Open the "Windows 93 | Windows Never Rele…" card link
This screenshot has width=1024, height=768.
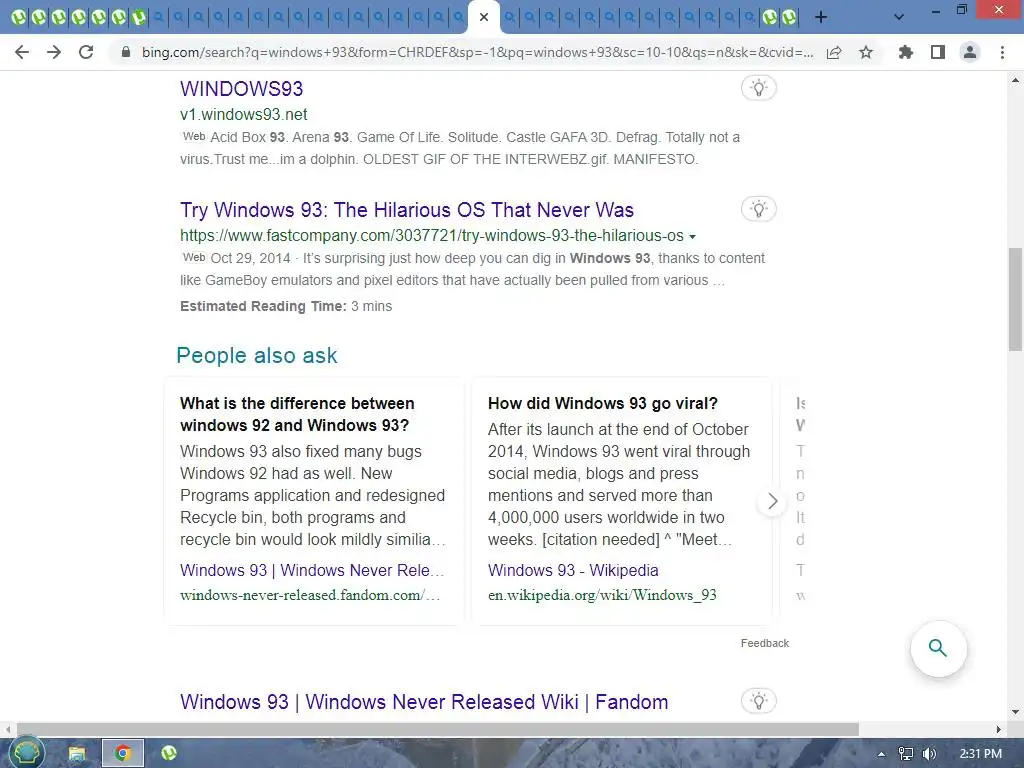(x=312, y=570)
